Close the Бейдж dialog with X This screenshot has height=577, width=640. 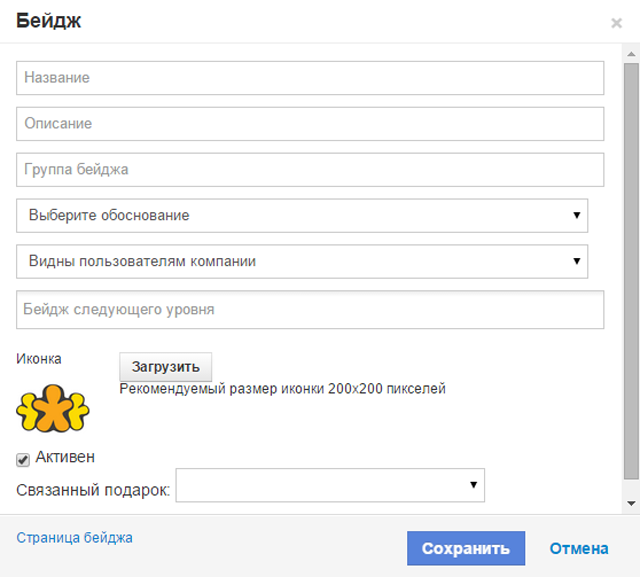point(616,23)
